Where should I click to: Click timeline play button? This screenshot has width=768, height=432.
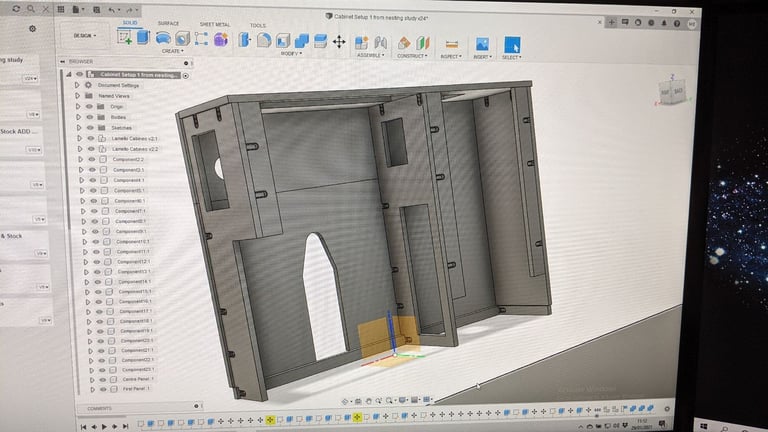pos(104,427)
